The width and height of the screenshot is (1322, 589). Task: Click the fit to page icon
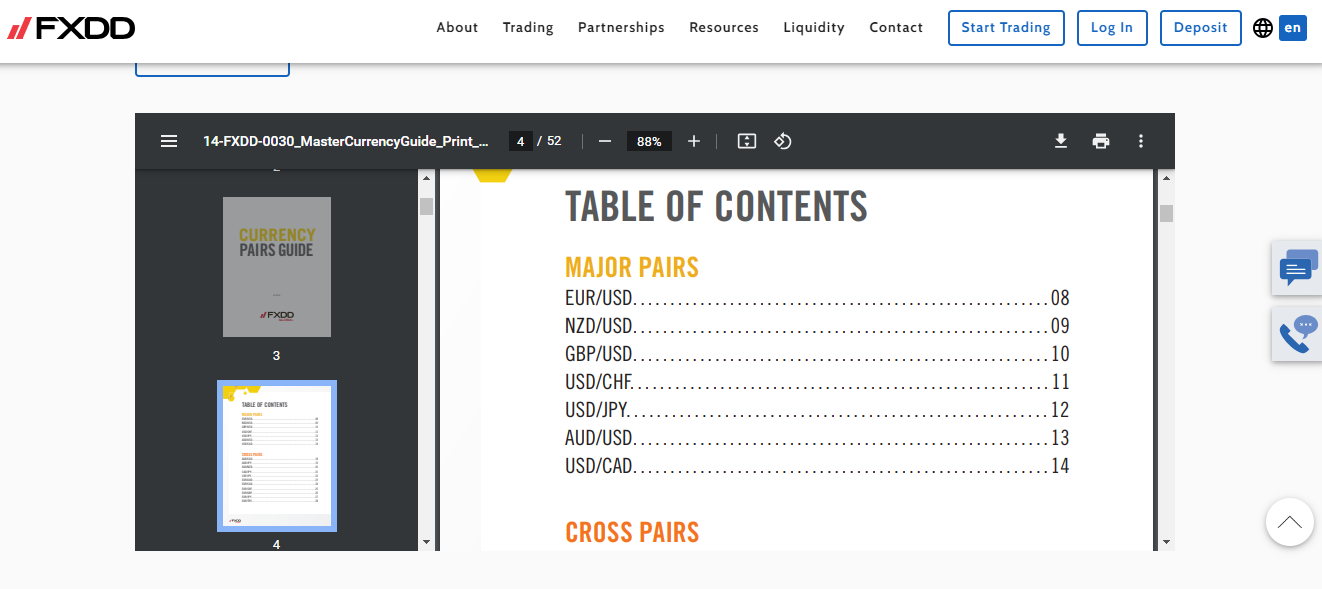pyautogui.click(x=746, y=141)
